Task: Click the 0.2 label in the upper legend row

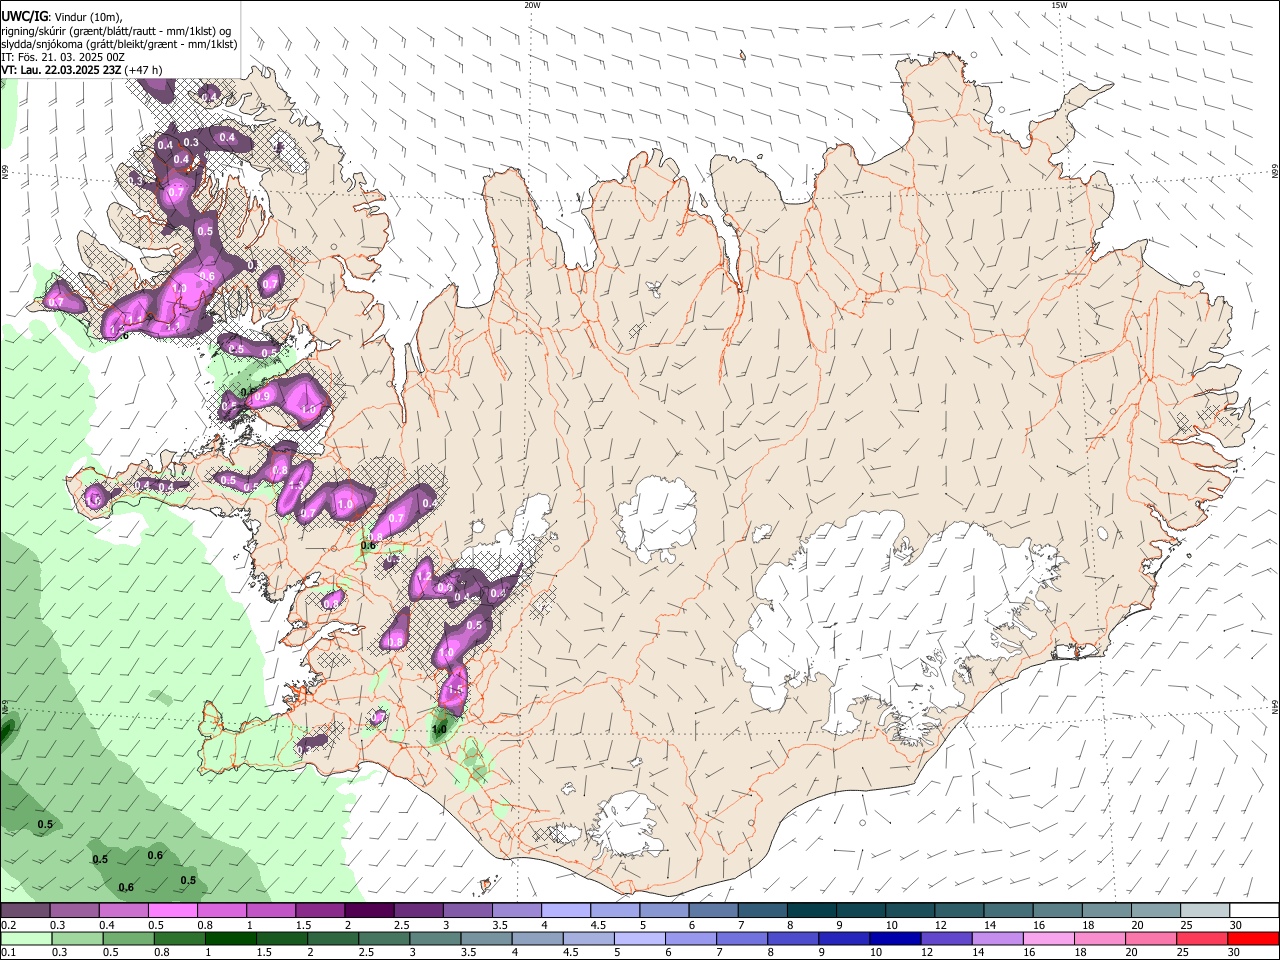Action: [x=8, y=925]
